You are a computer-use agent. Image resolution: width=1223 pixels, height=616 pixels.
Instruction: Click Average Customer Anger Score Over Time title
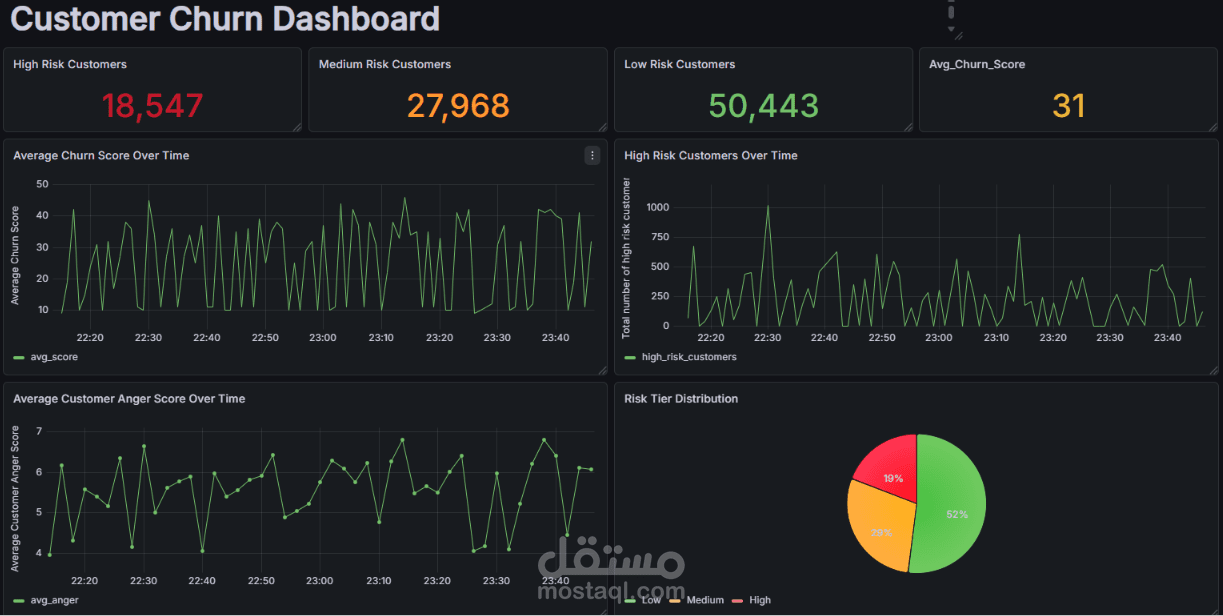click(x=129, y=398)
